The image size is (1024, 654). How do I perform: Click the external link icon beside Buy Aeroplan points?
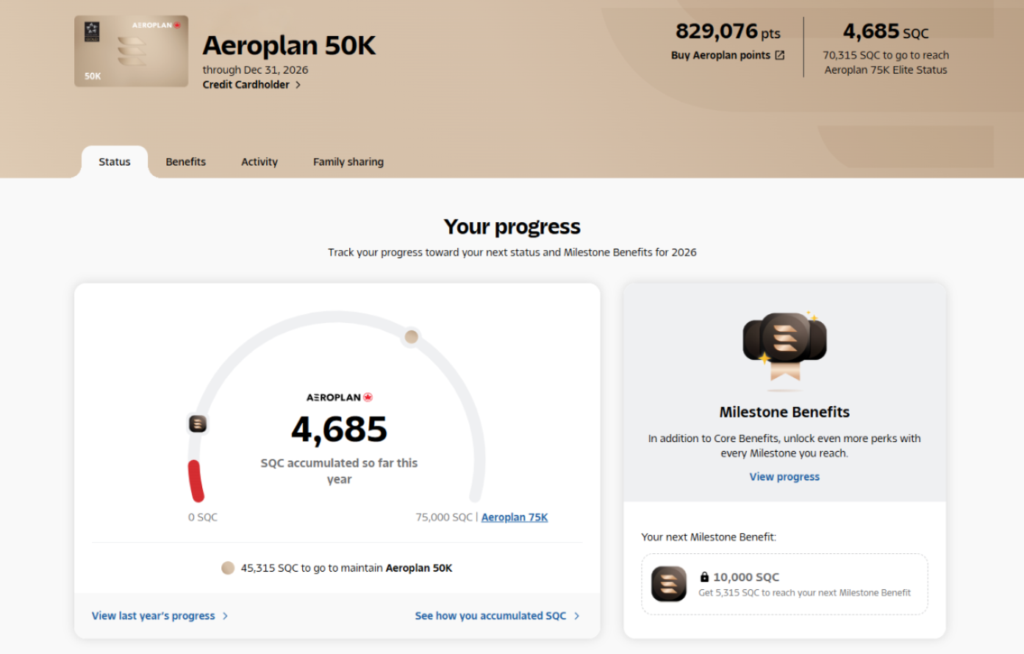[780, 56]
